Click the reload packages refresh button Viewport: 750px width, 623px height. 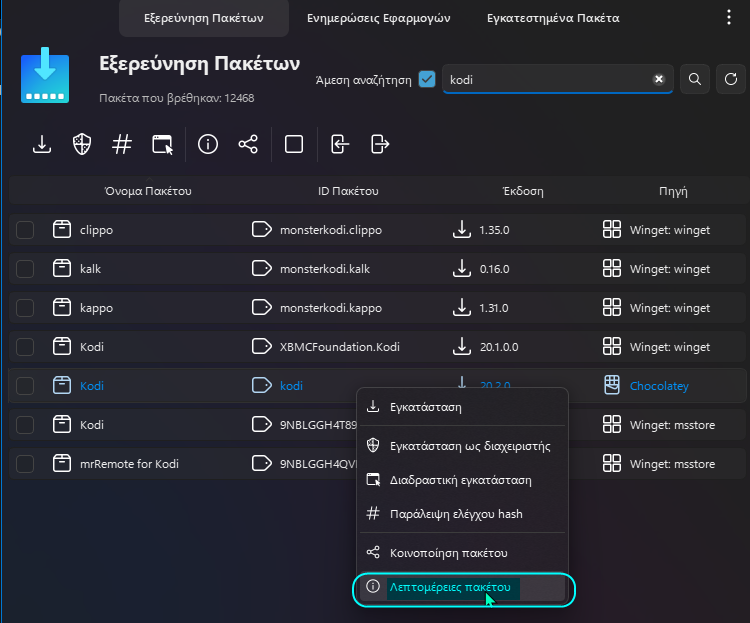[730, 79]
